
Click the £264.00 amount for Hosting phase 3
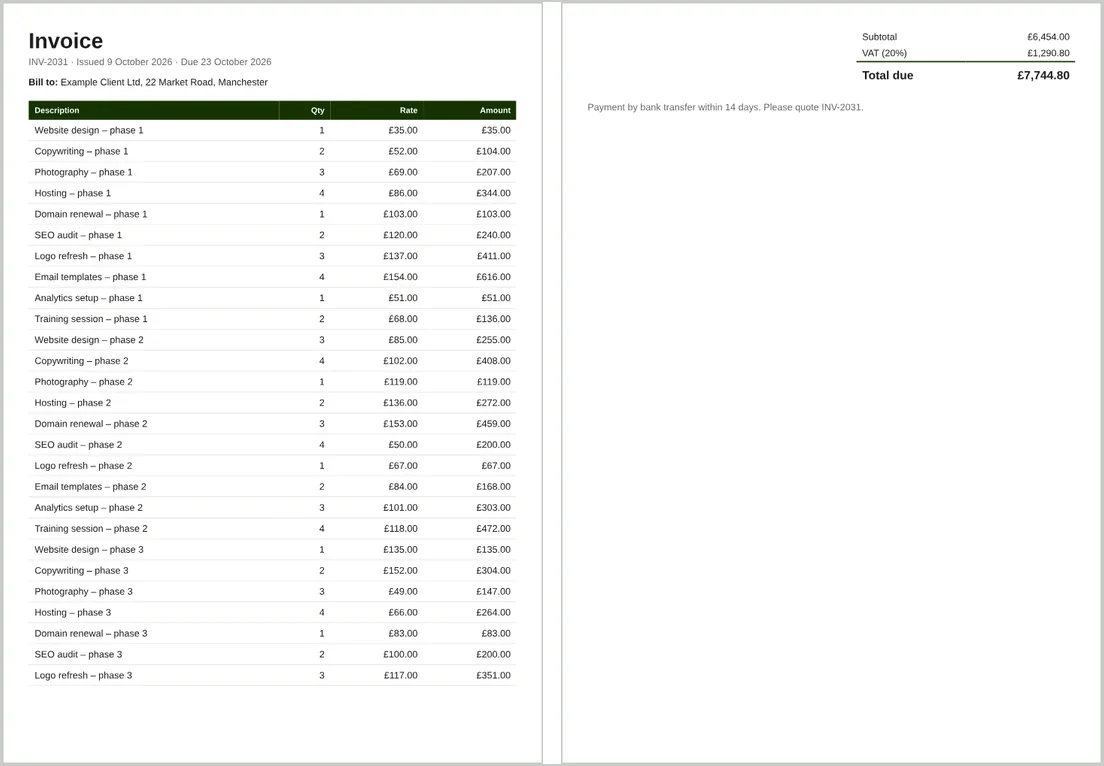click(x=494, y=613)
